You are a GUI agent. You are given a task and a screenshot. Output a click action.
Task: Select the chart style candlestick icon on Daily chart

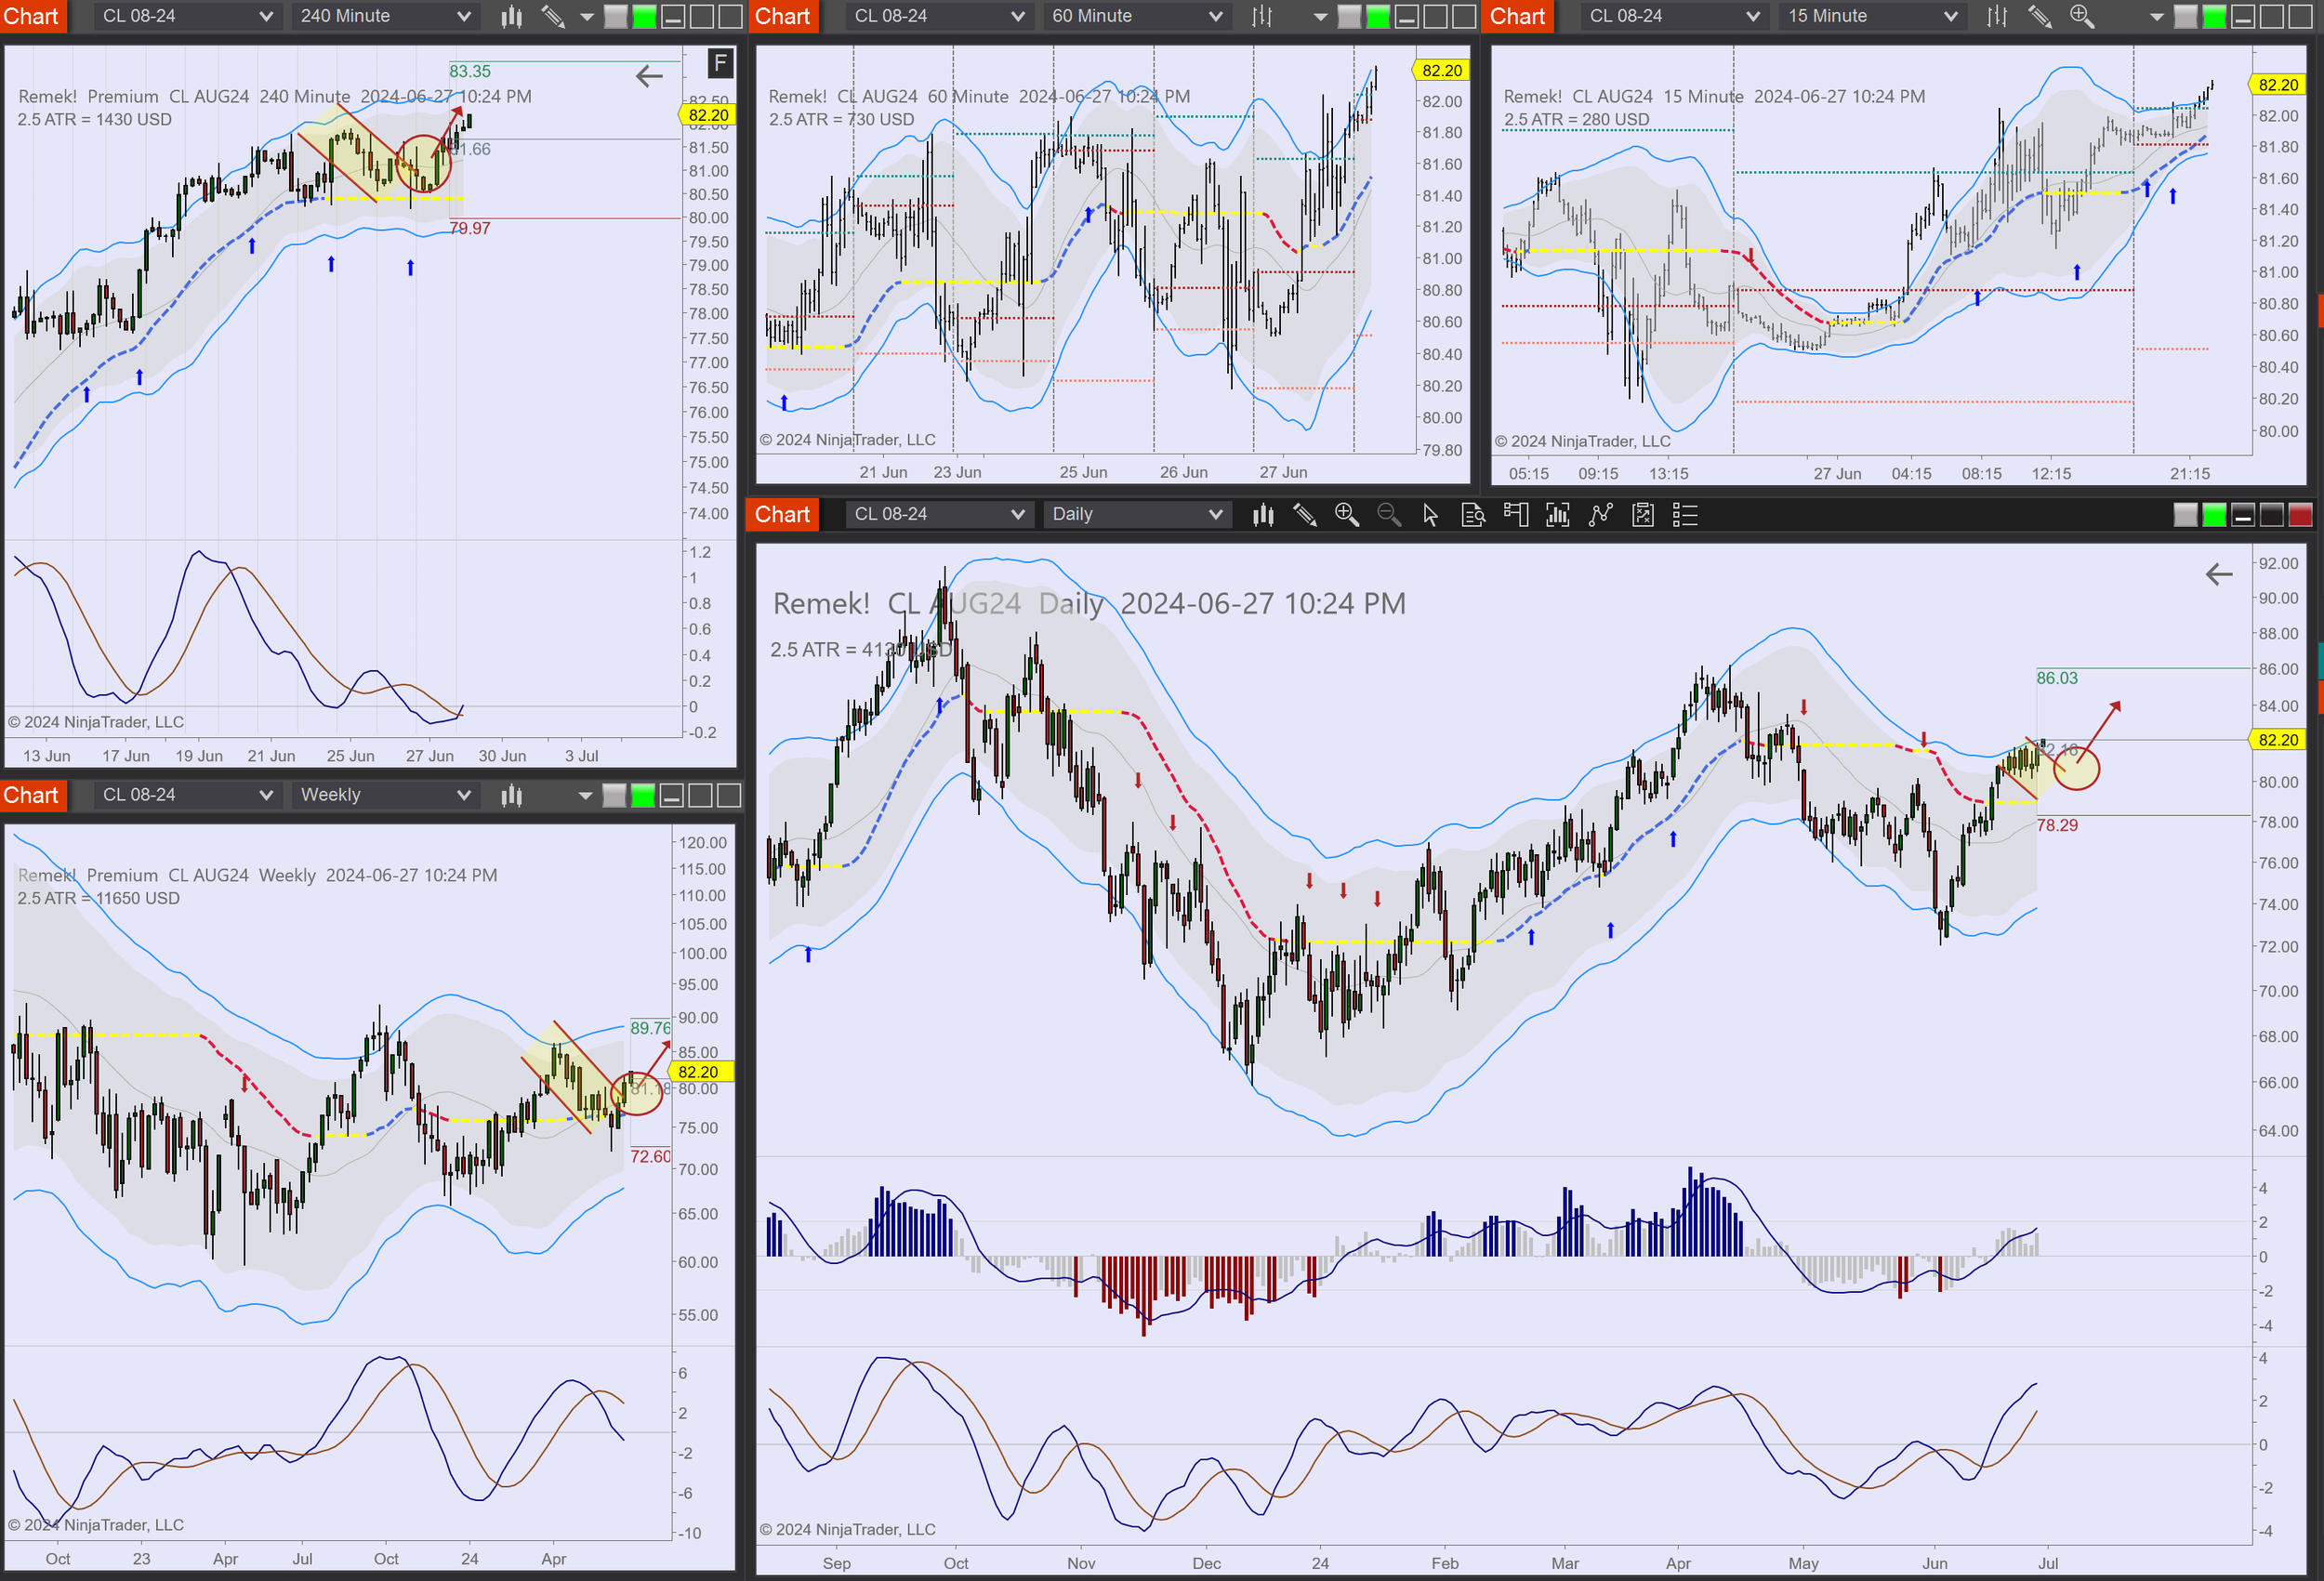[x=1262, y=515]
